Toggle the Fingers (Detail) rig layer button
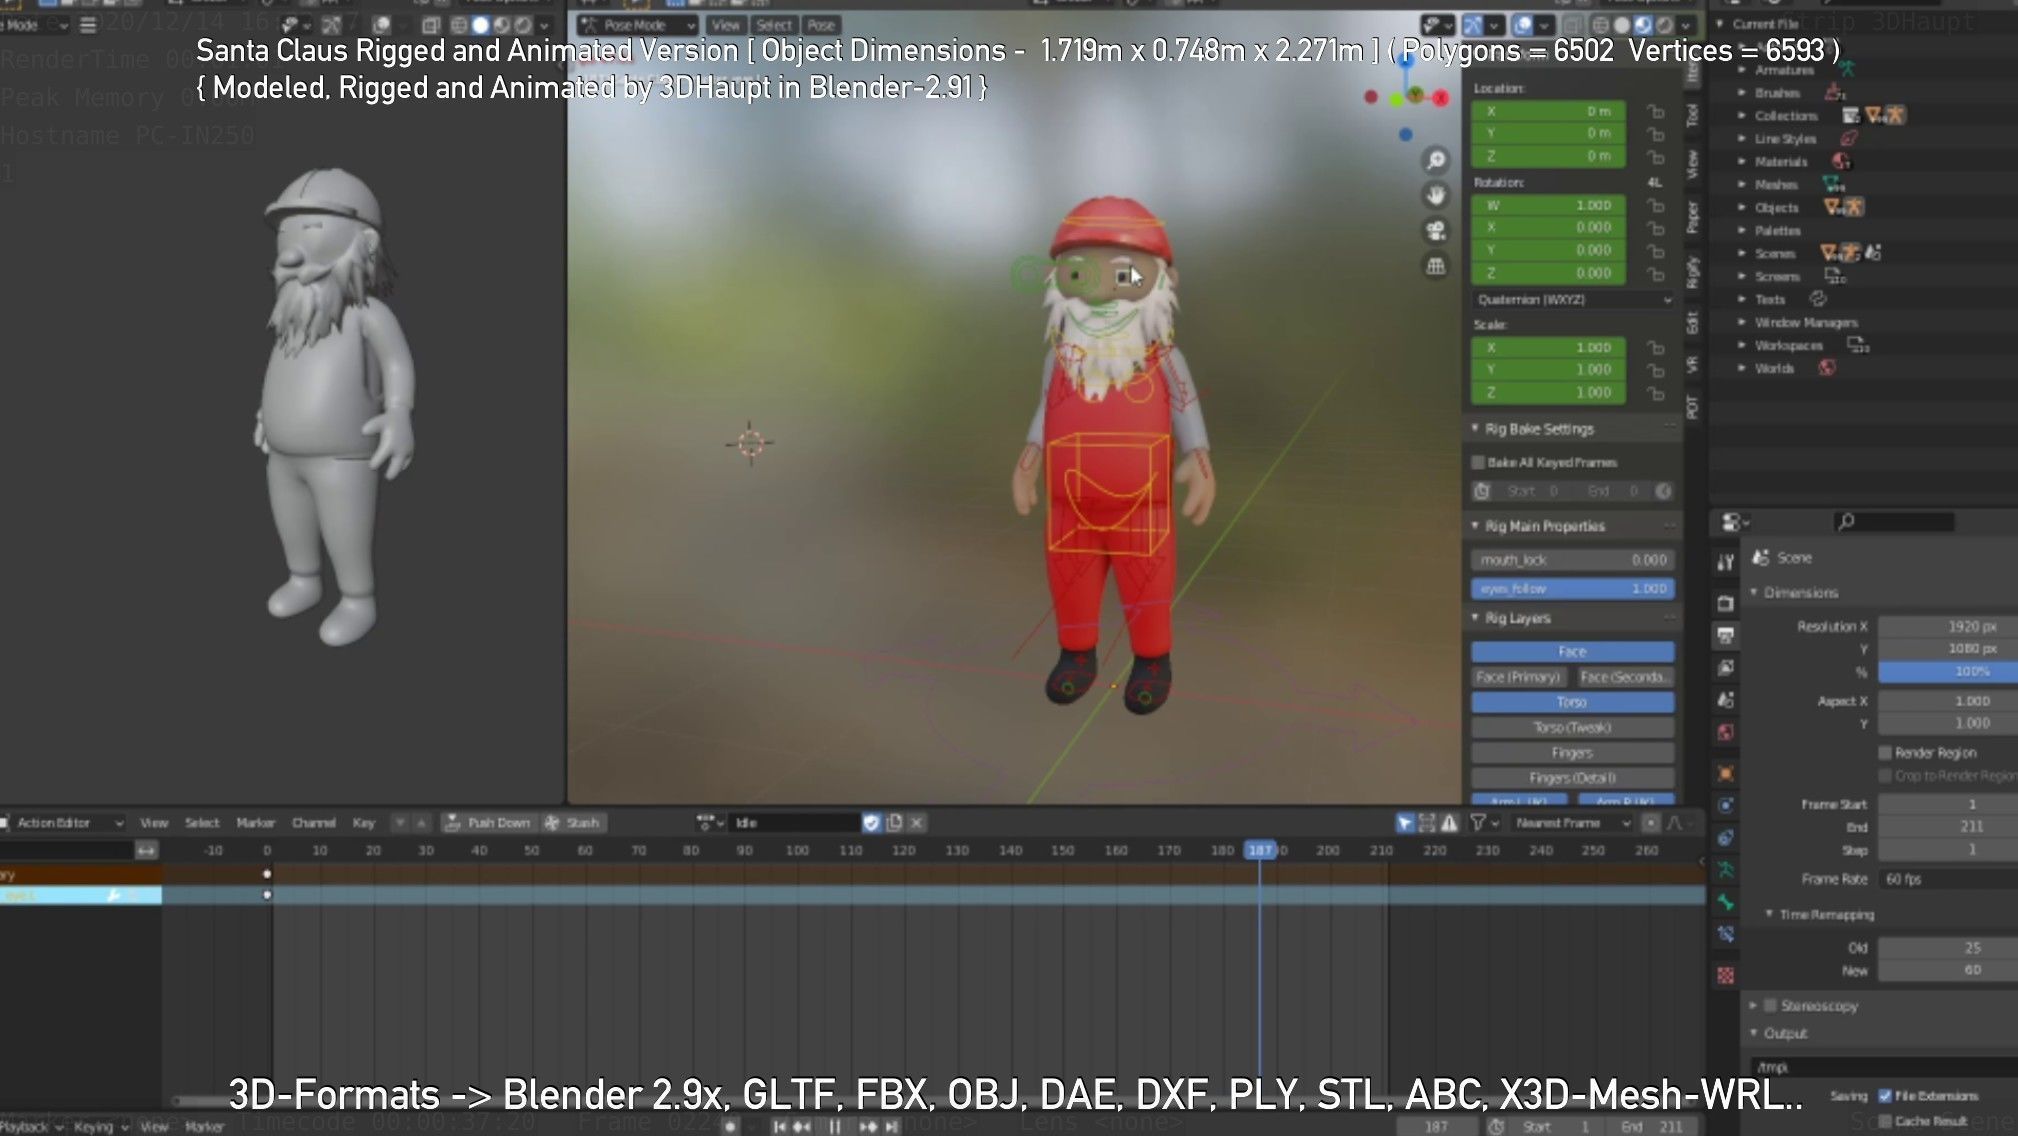 coord(1572,777)
